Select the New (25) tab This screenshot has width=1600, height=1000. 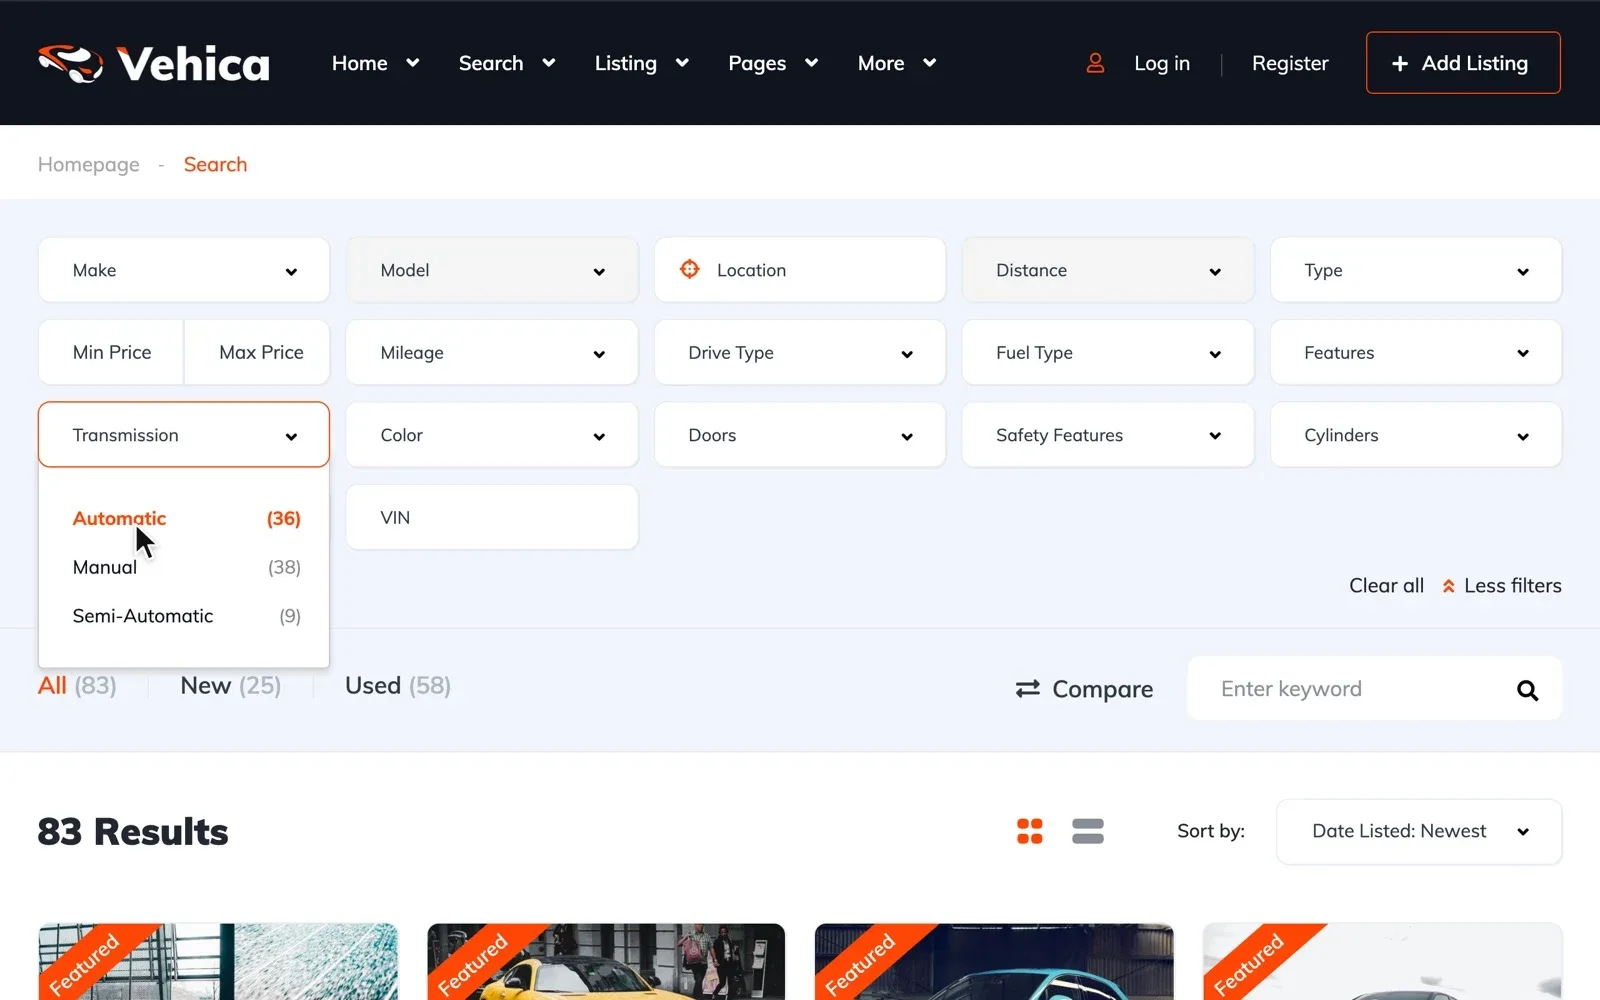[231, 686]
